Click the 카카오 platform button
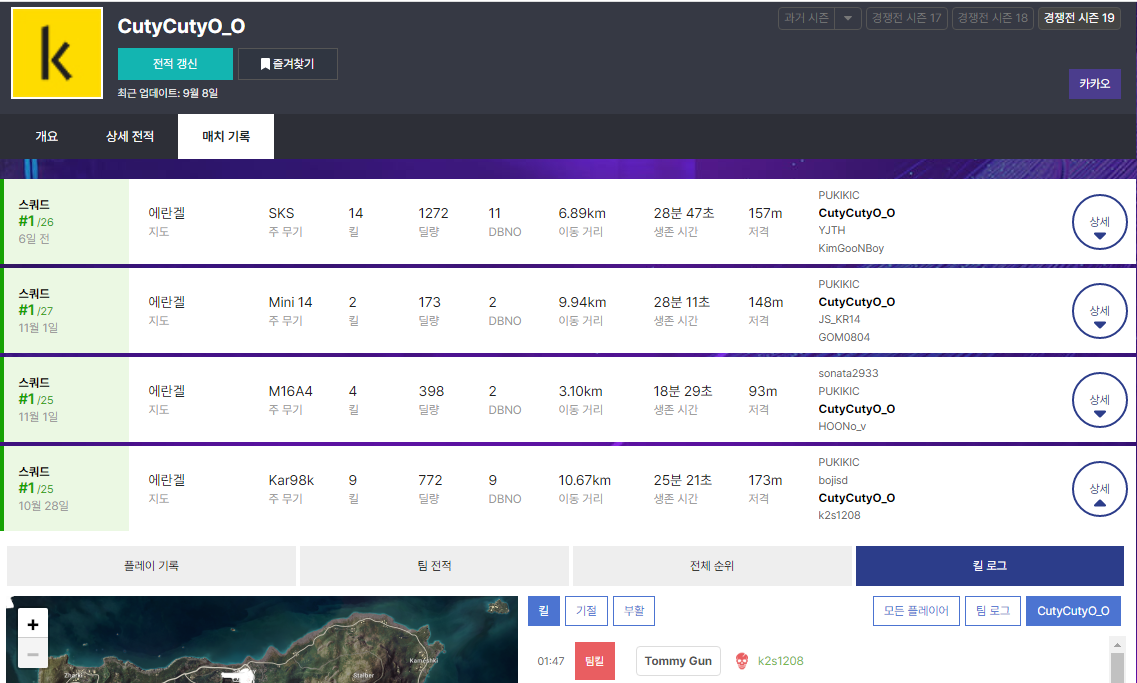 pyautogui.click(x=1094, y=84)
